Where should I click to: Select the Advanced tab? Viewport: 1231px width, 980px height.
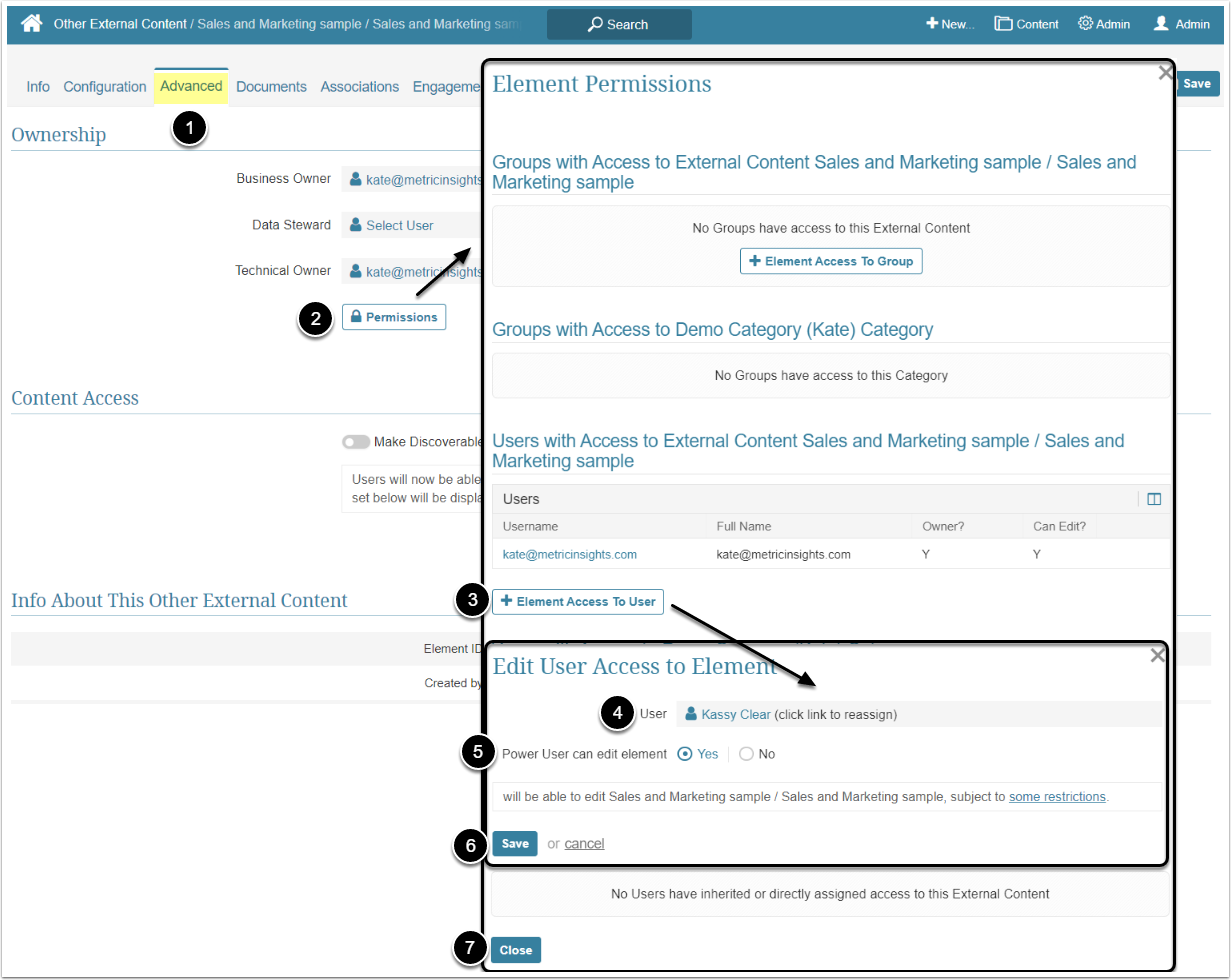point(191,86)
